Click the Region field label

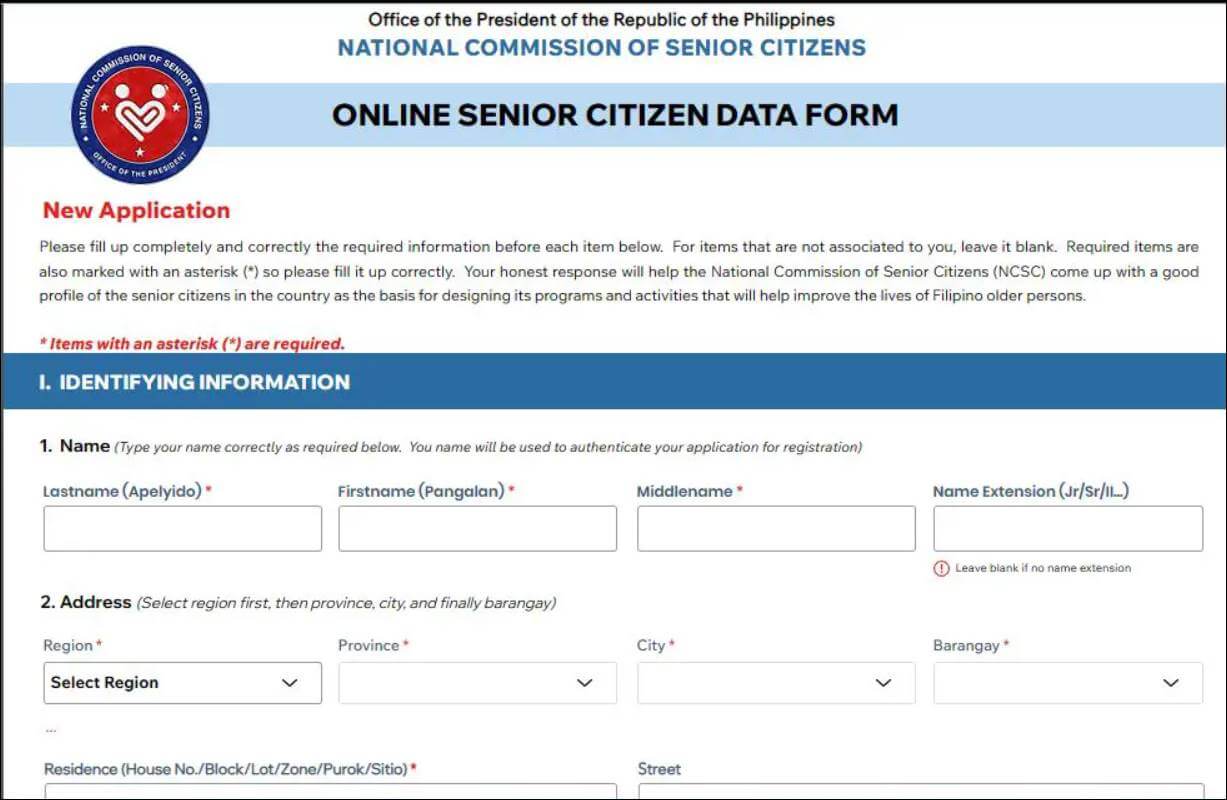point(68,646)
